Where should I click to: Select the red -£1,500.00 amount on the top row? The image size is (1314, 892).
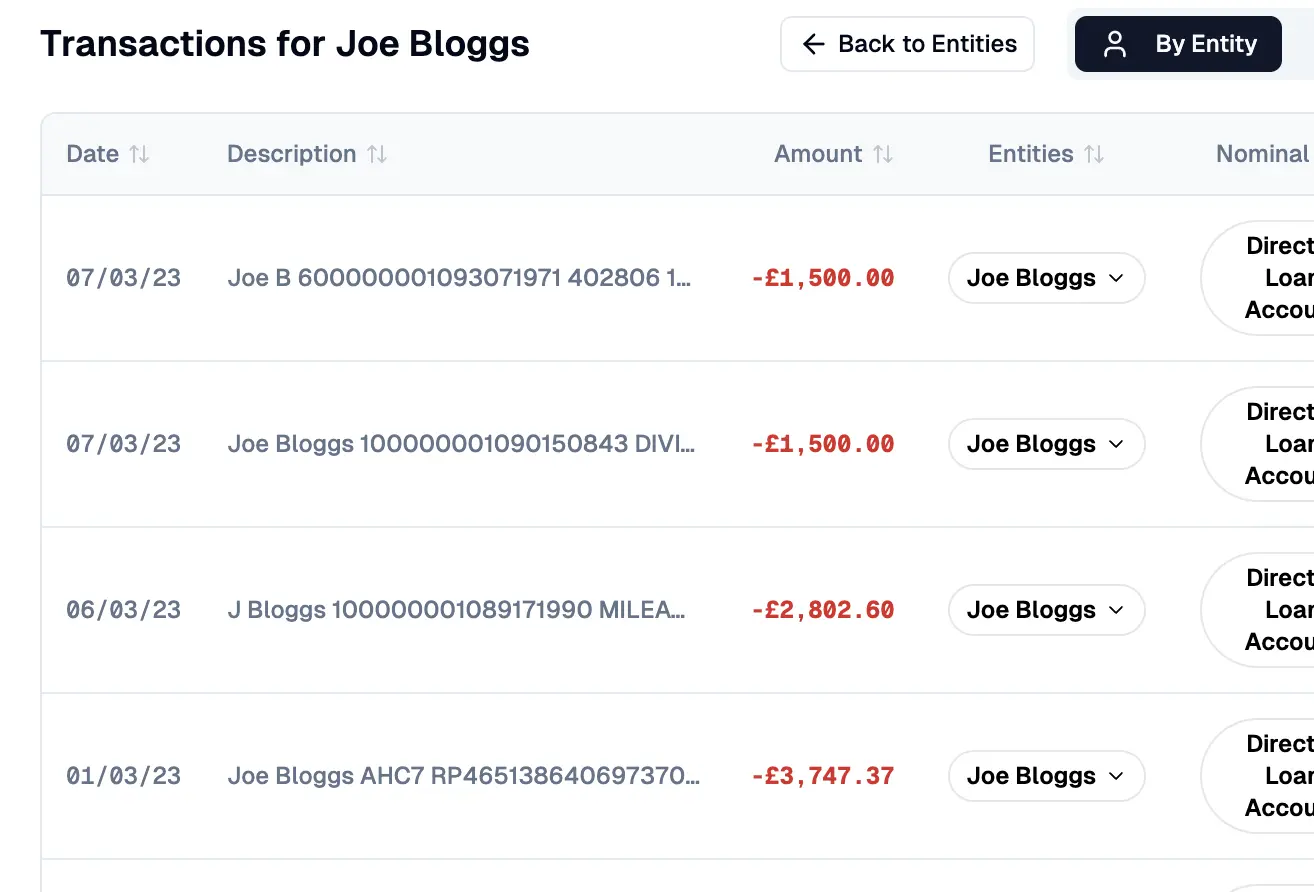[x=822, y=278]
